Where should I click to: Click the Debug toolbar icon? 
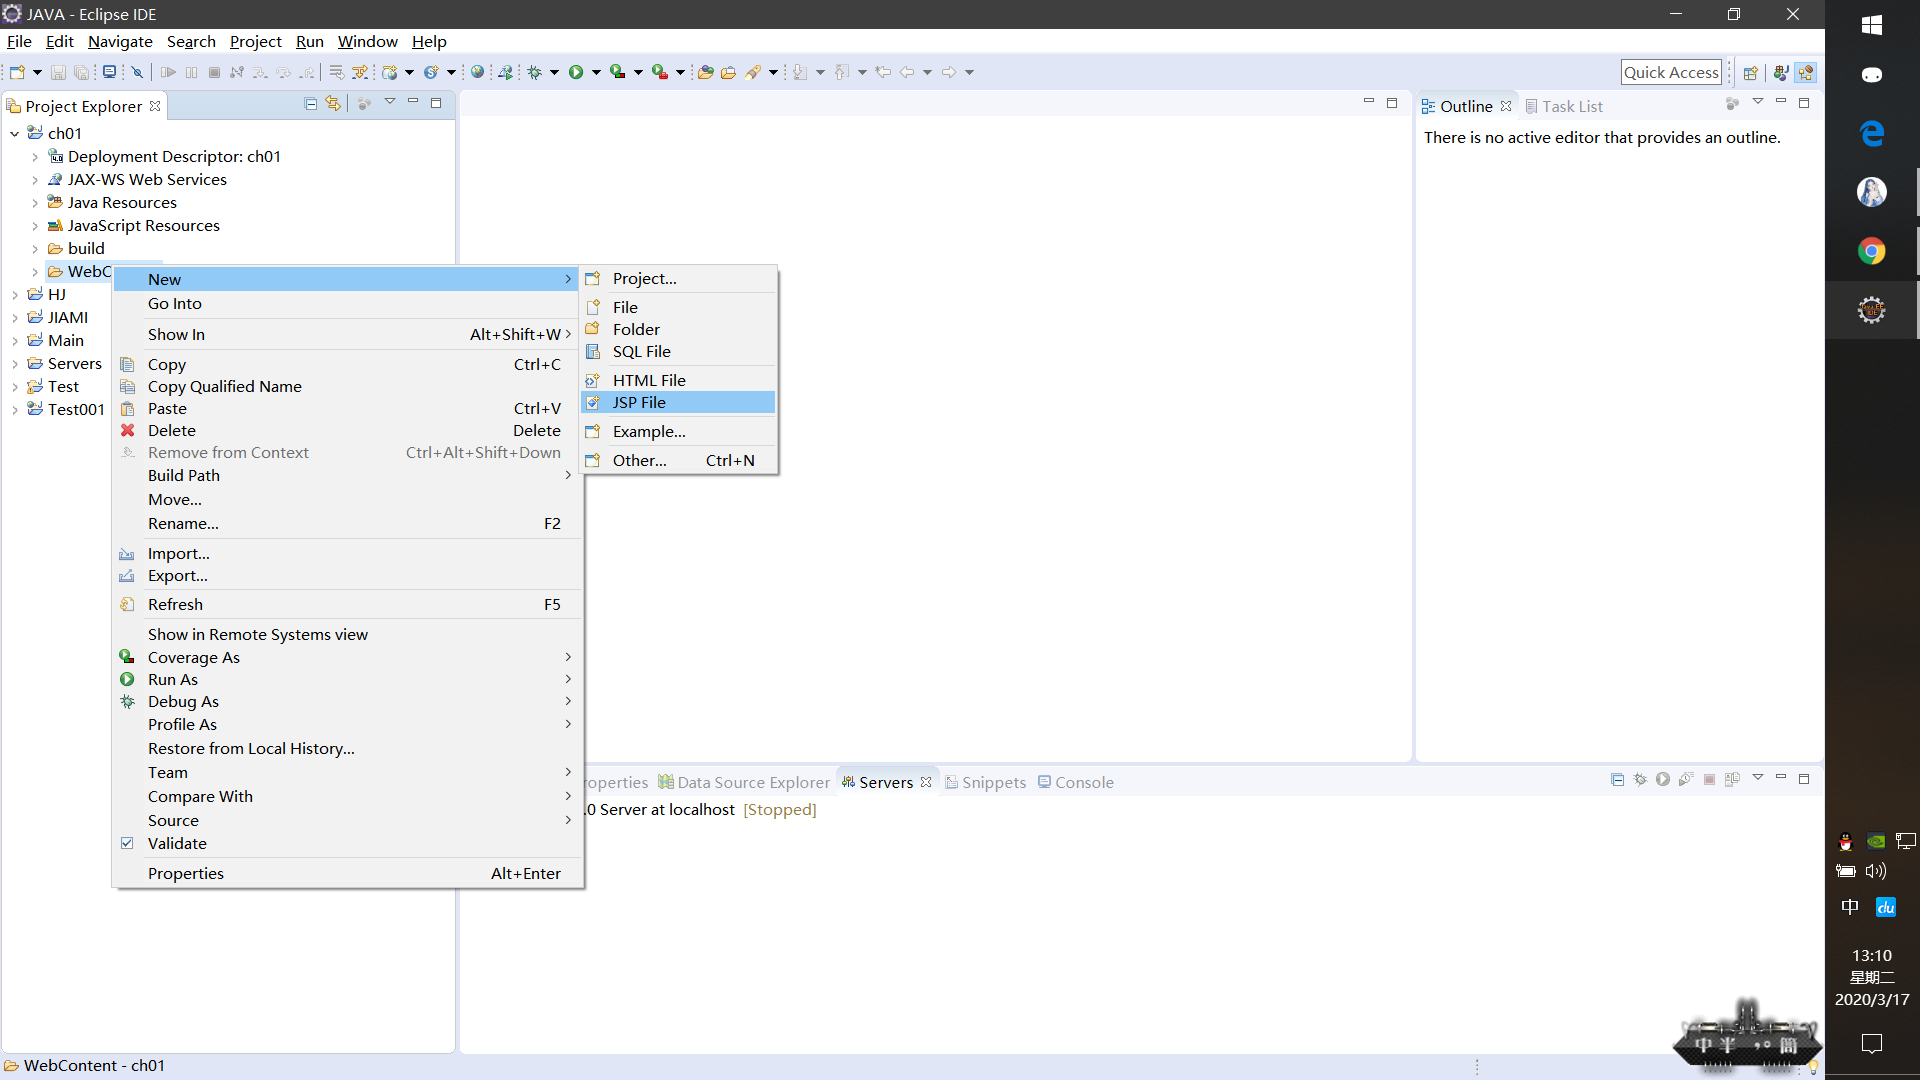(x=534, y=72)
